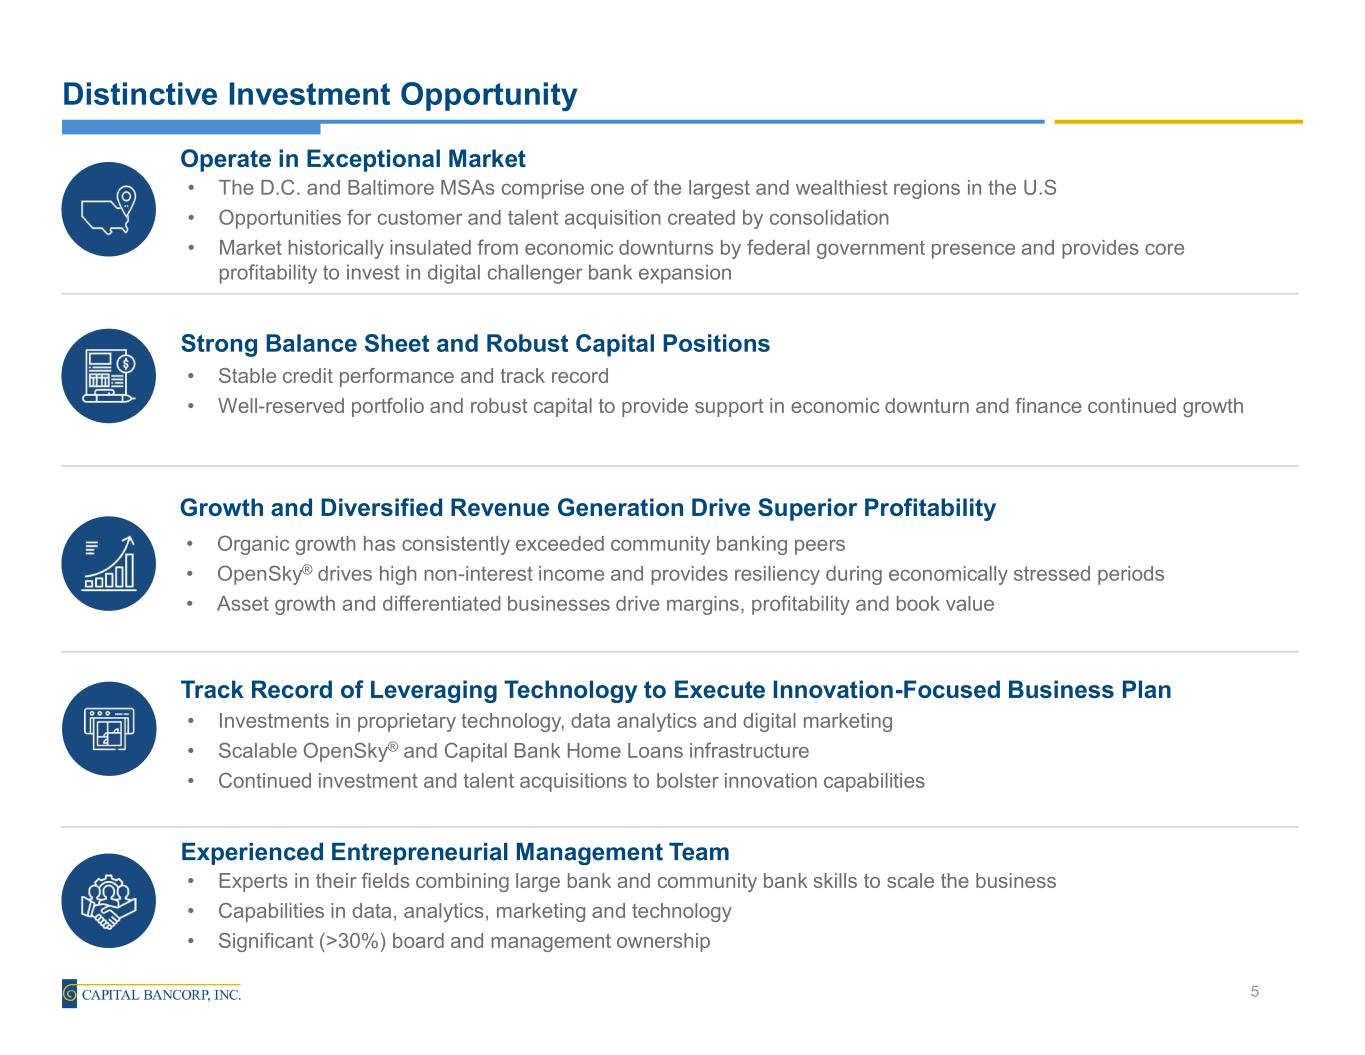This screenshot has height=1055, width=1365.
Task: Click the thick blue bar under title
Action: coord(191,127)
